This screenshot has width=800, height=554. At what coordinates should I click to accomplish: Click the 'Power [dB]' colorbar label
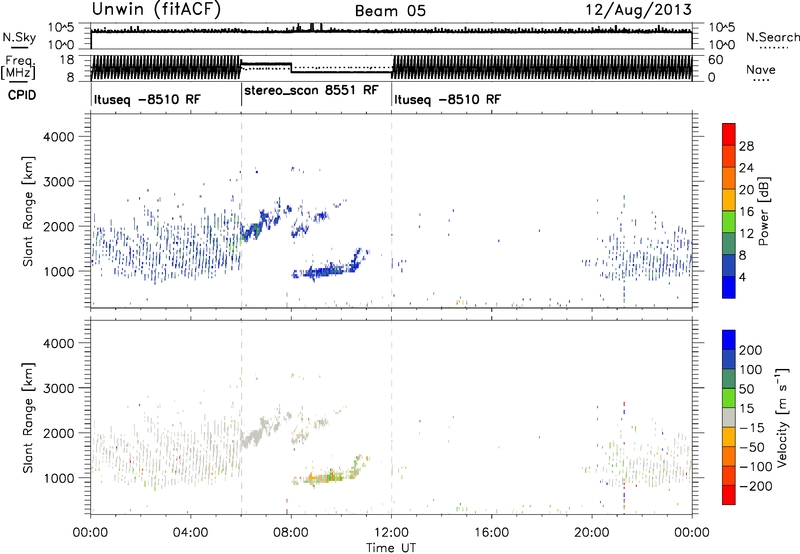coord(764,211)
